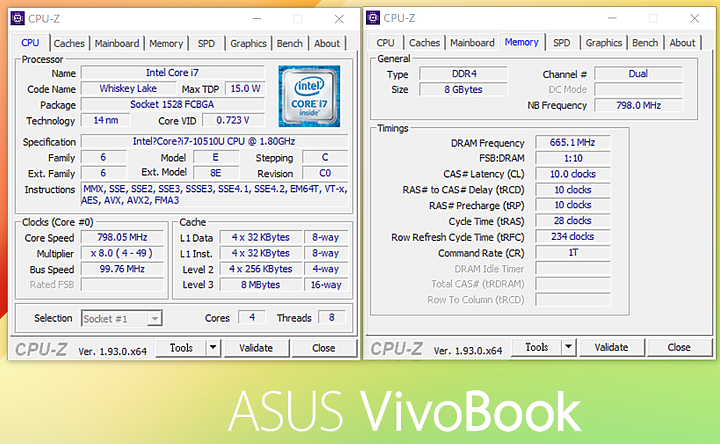Viewport: 720px width, 444px height.
Task: Click Validate button in right window
Action: click(612, 347)
